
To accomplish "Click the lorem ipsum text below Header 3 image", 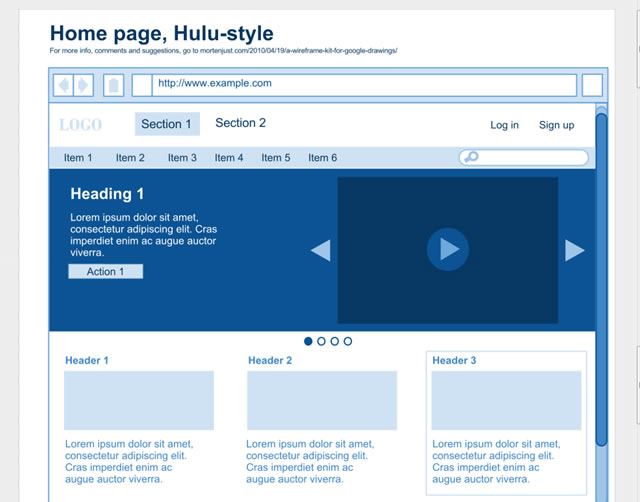I will pyautogui.click(x=496, y=461).
